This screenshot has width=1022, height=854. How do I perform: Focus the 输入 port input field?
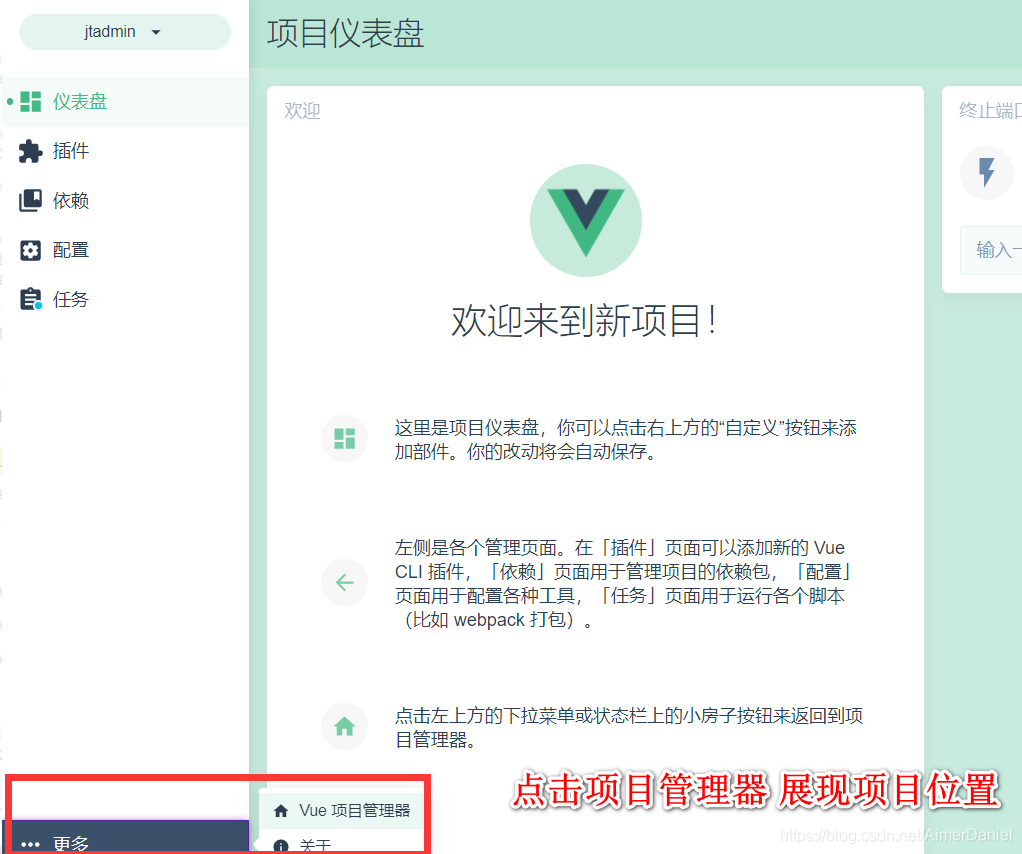pos(991,250)
